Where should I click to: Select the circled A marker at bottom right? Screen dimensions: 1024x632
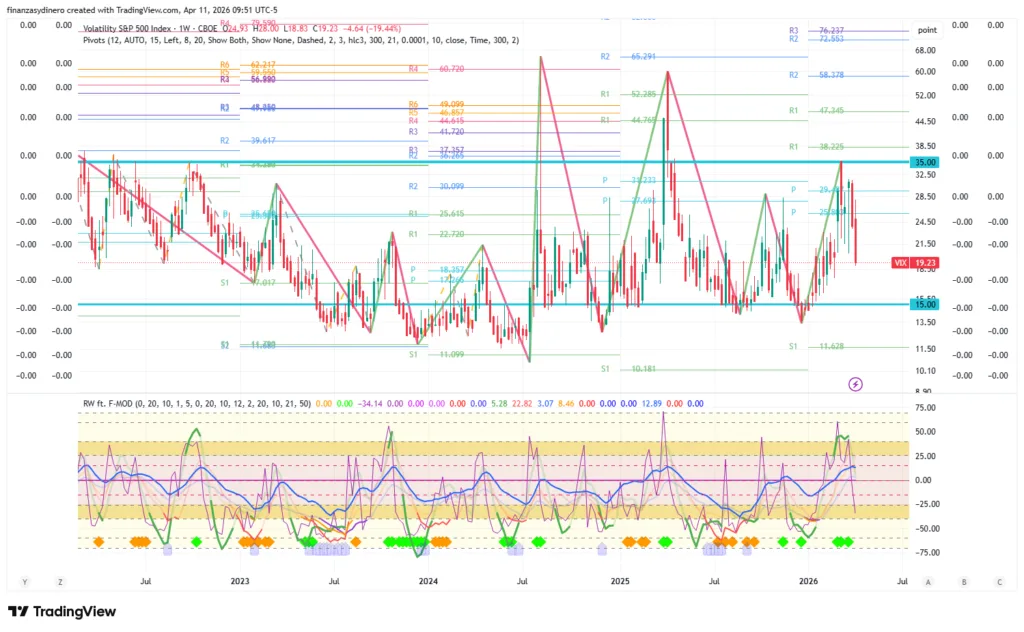pyautogui.click(x=928, y=581)
